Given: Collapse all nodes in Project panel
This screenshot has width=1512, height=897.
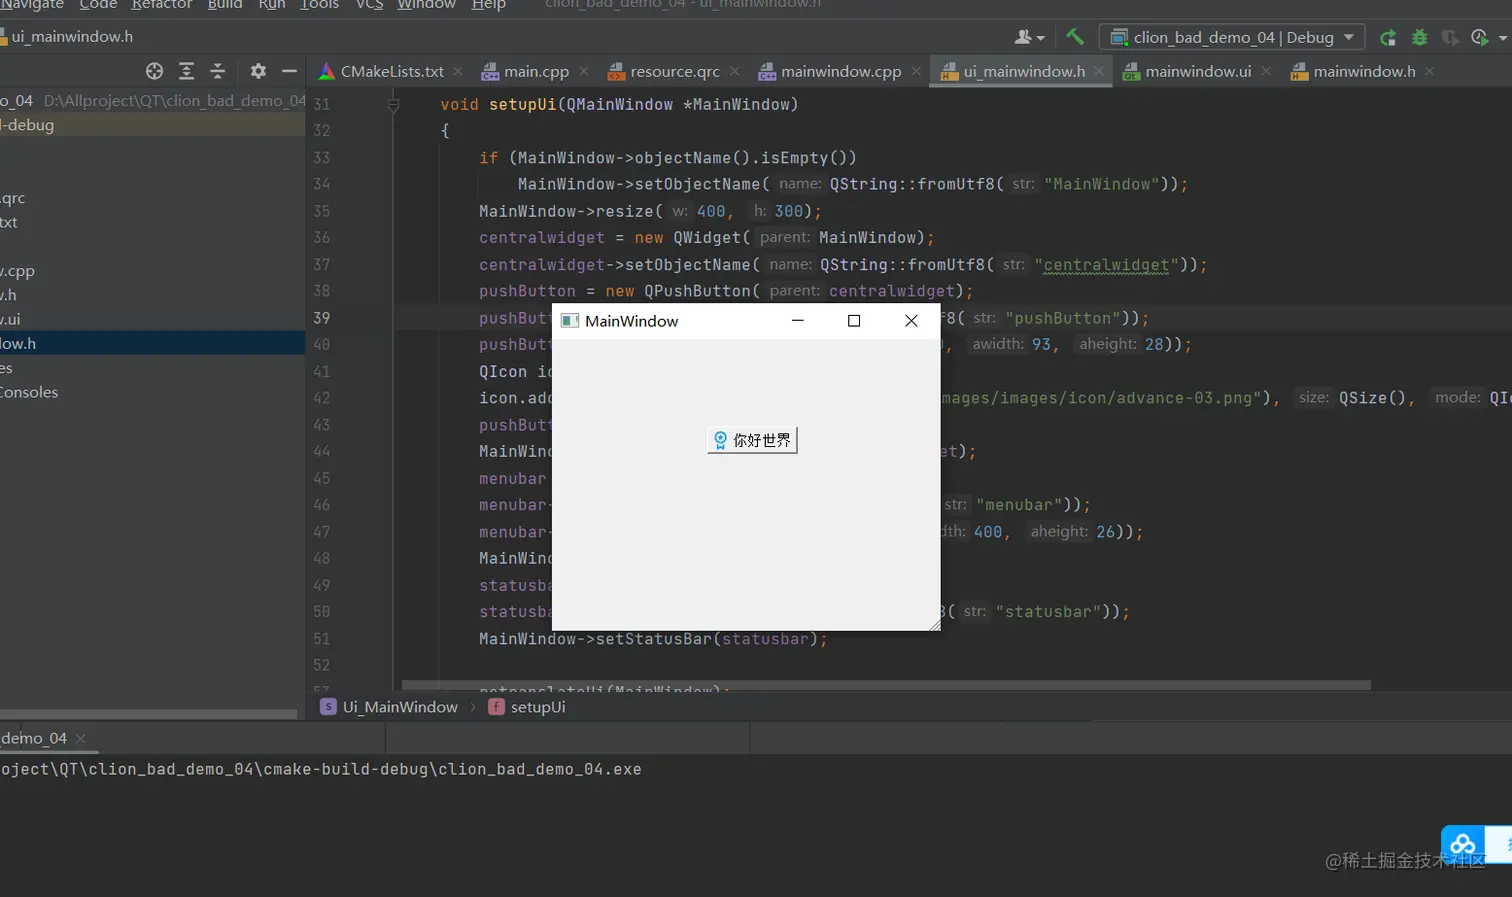Looking at the screenshot, I should (x=217, y=71).
